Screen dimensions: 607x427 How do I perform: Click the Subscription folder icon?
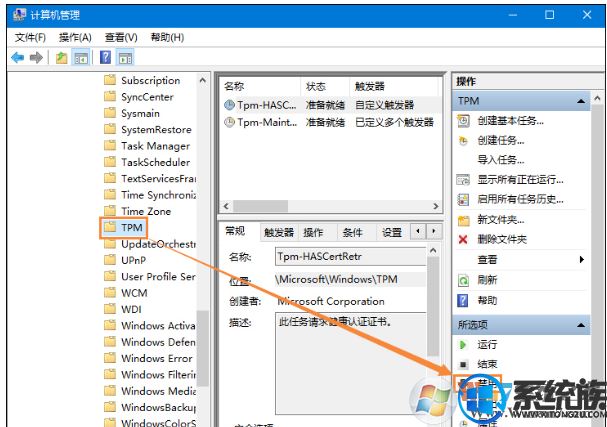point(110,80)
